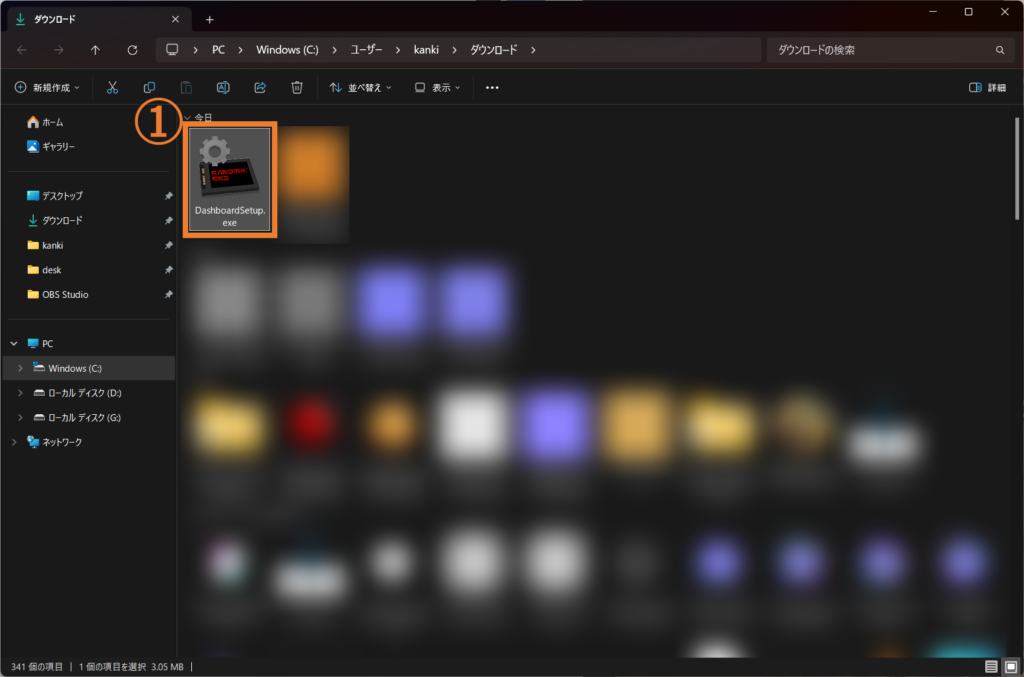Open the 並べ替え sort dropdown

coord(361,88)
